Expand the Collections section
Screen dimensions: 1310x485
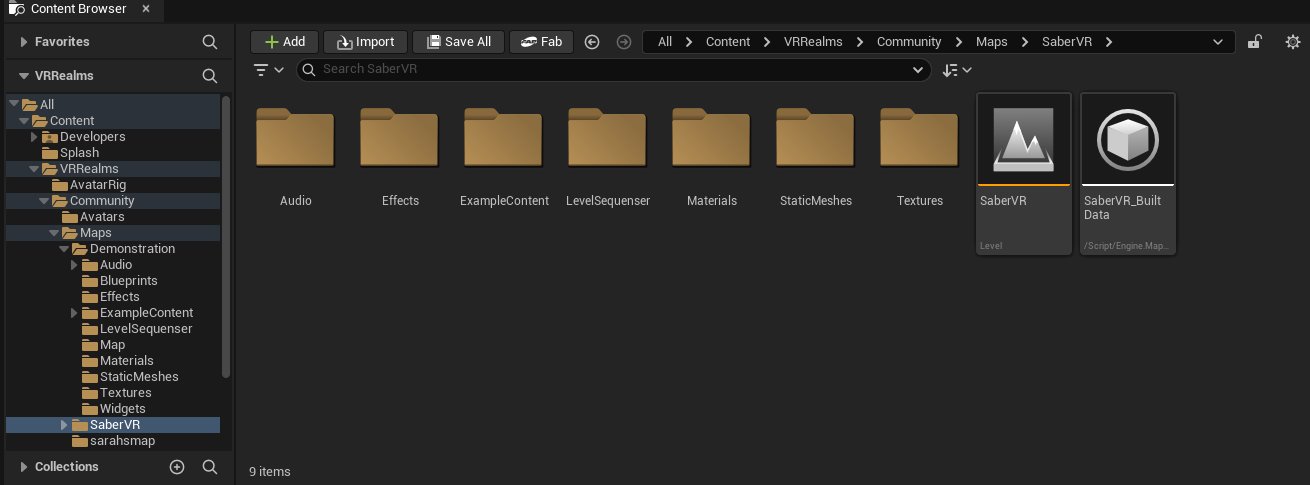(24, 467)
